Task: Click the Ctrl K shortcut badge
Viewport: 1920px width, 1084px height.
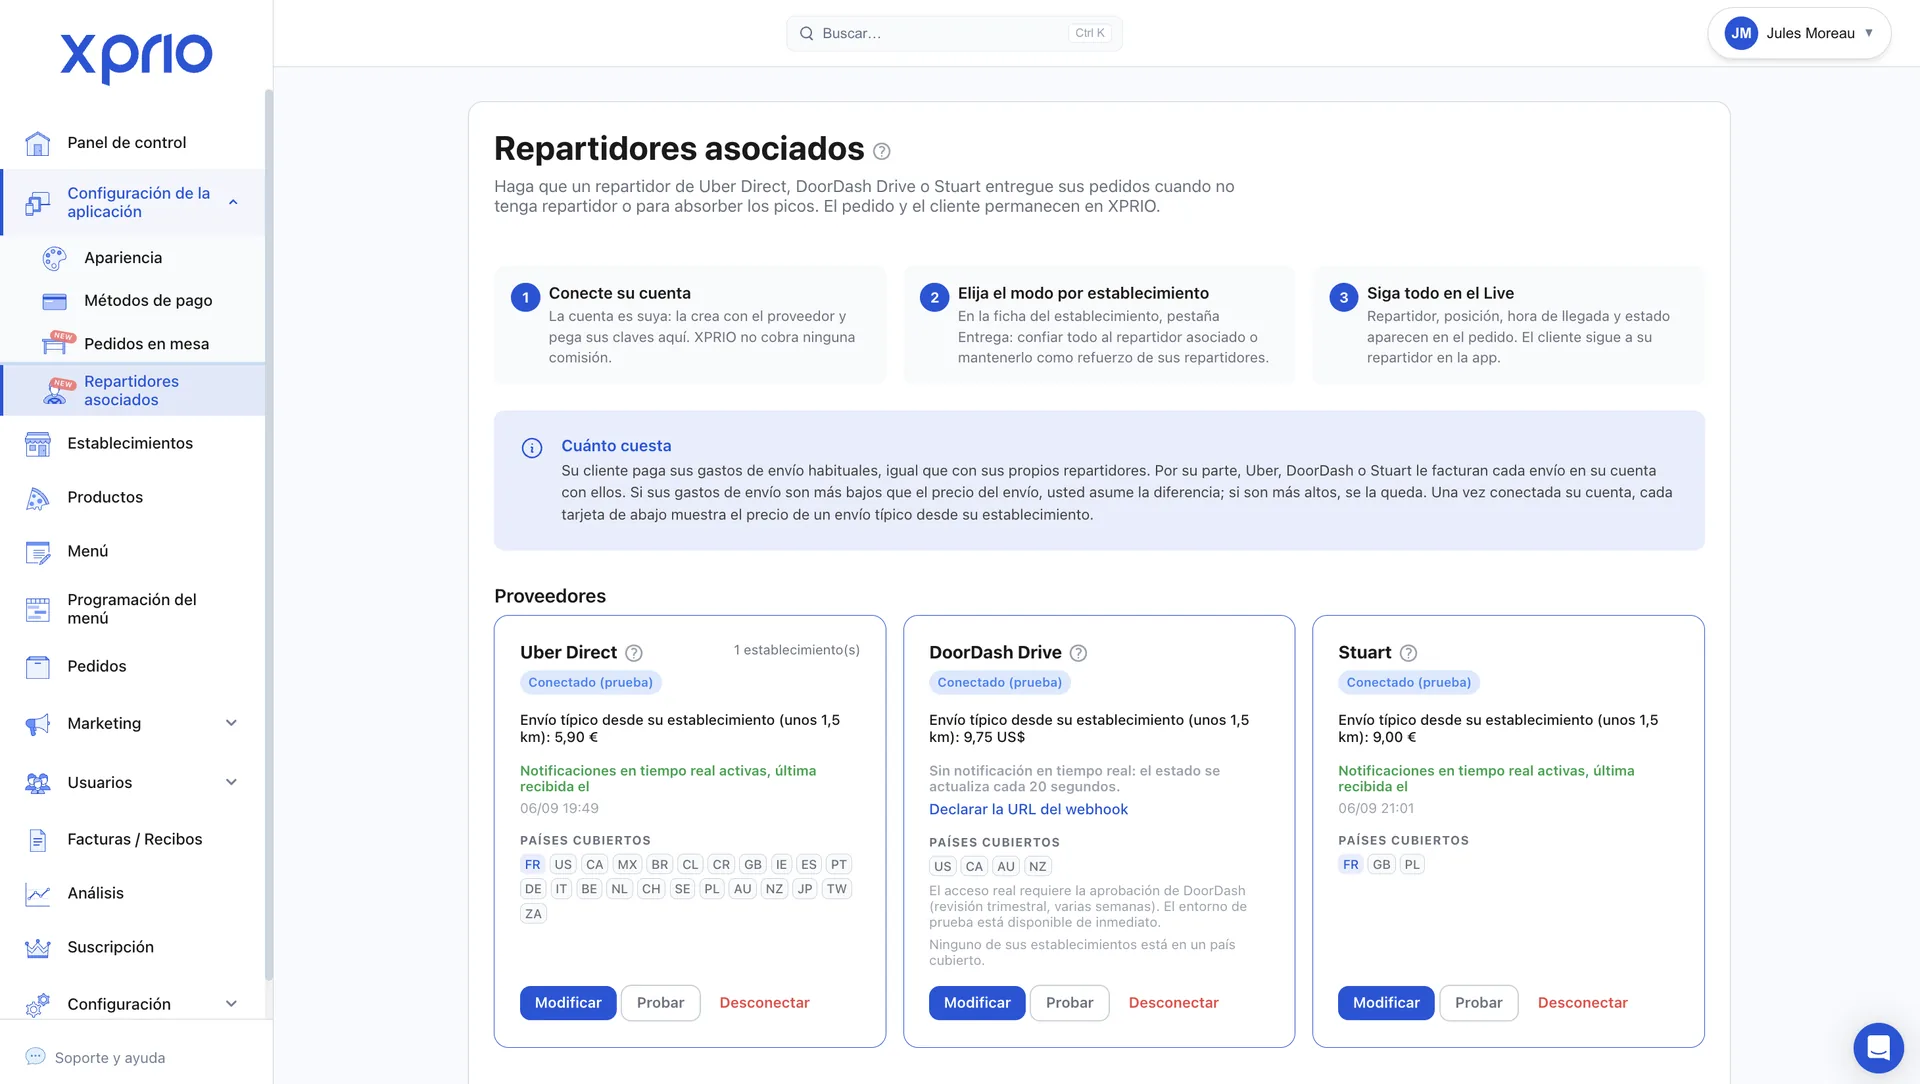Action: [1089, 34]
